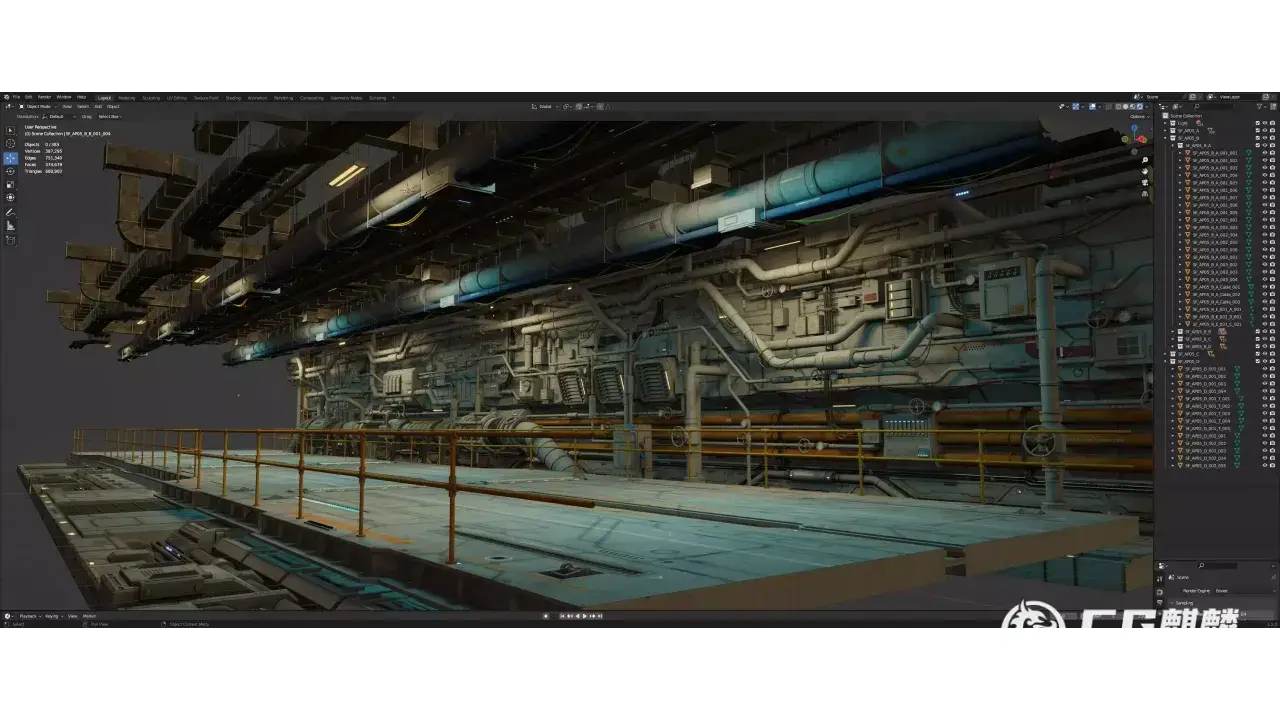Select the Cursor tool in the left toolbar

coord(10,144)
